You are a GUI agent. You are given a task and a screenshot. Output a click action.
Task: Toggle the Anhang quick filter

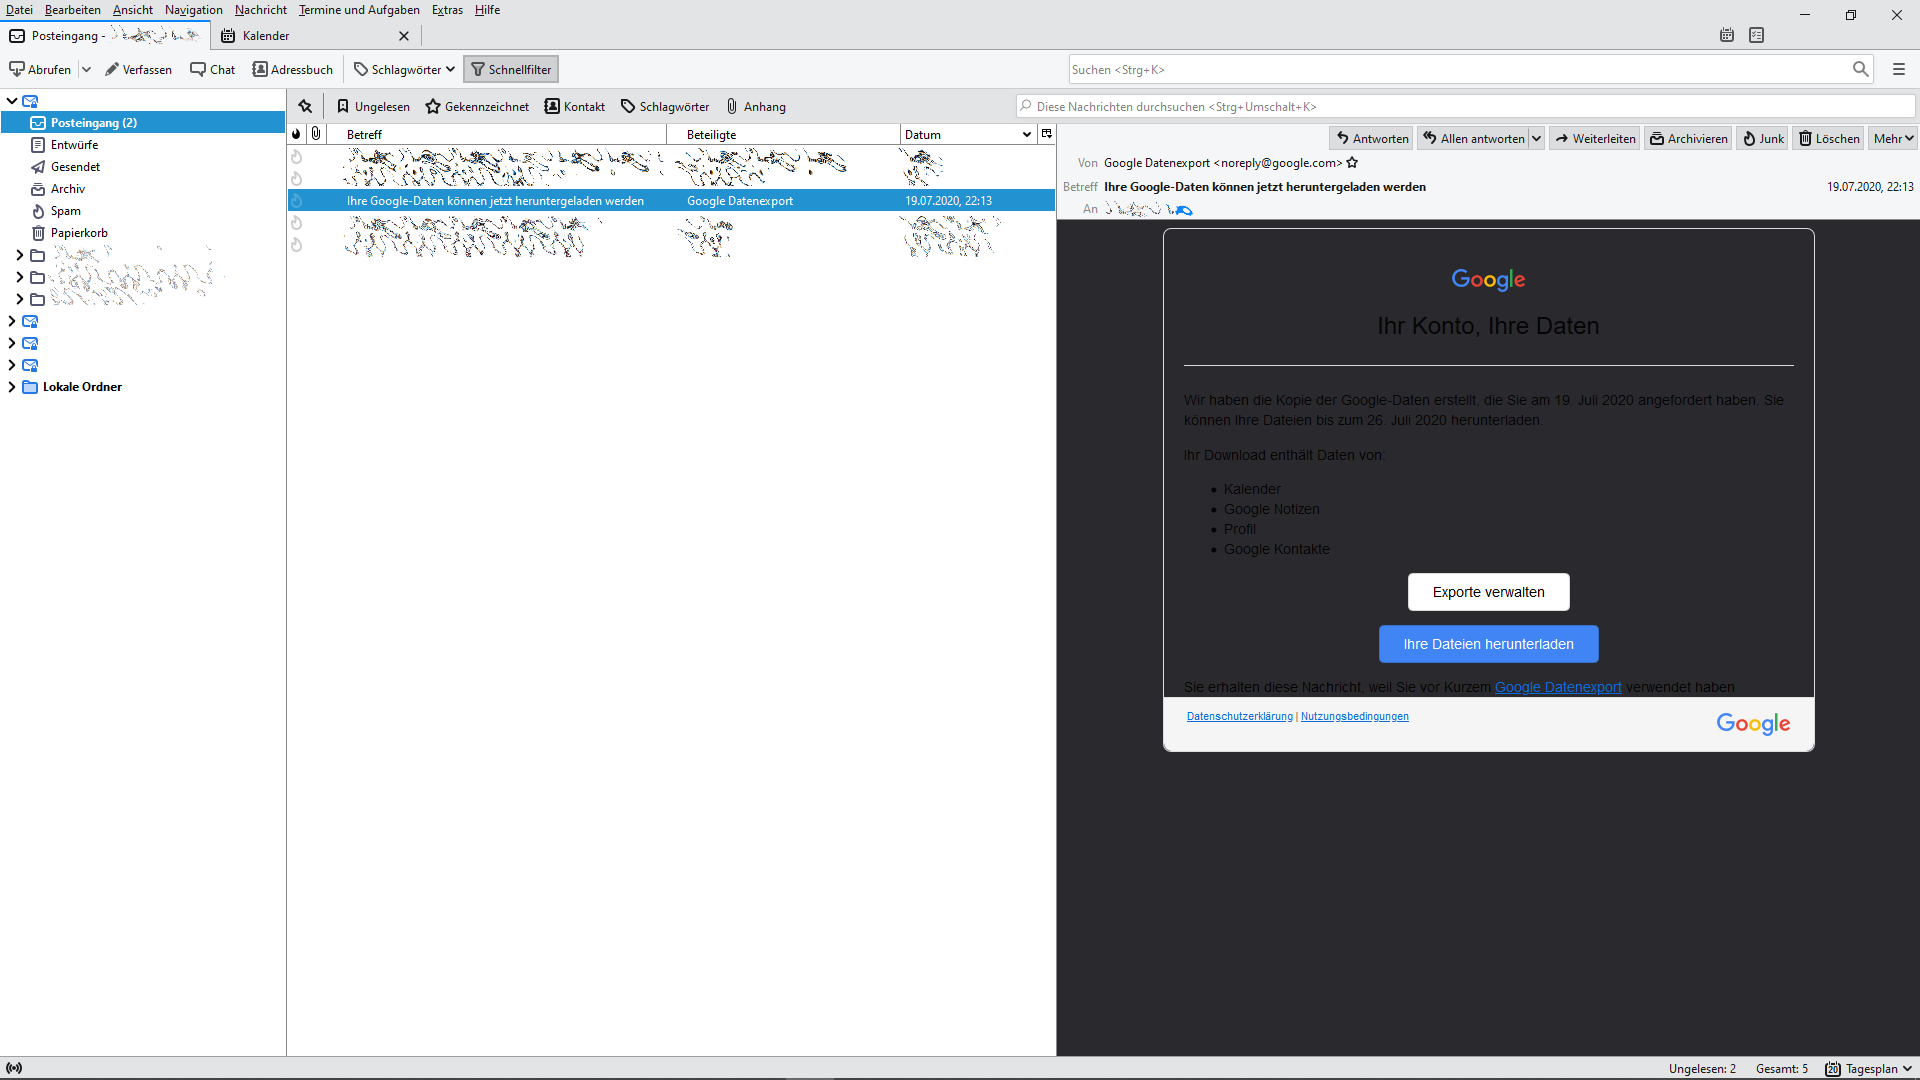point(756,107)
